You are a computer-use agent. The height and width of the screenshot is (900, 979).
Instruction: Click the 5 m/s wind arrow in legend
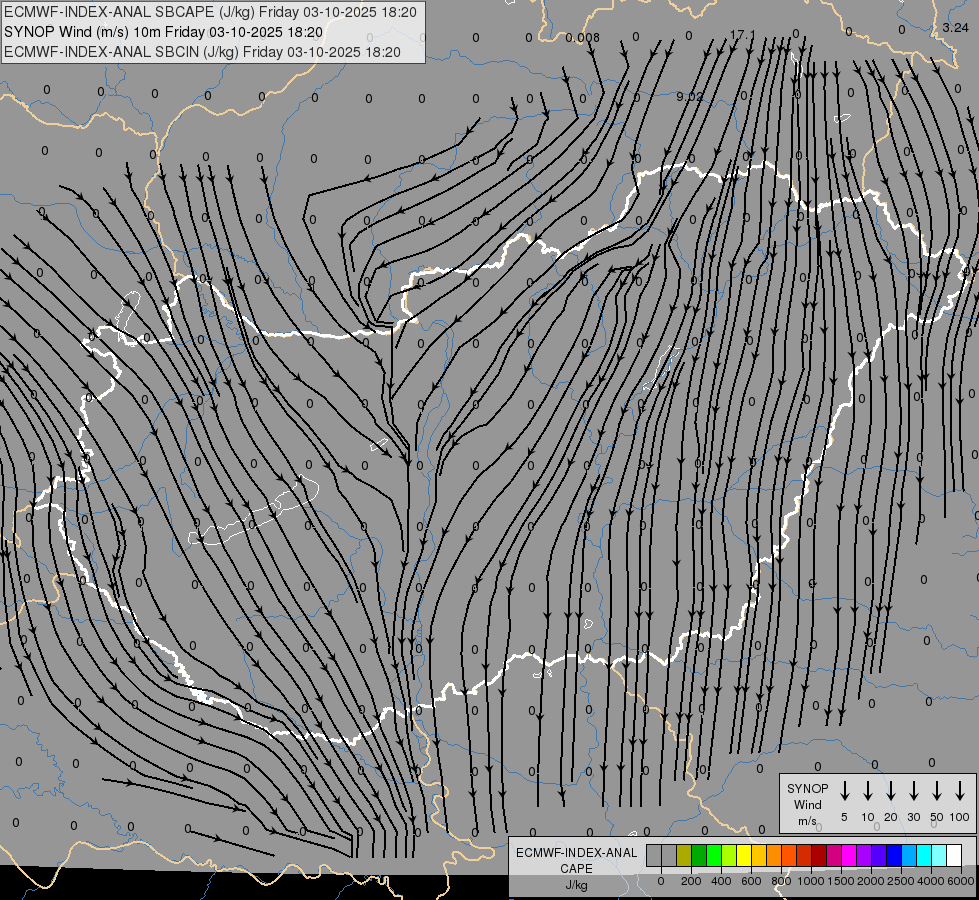point(844,791)
